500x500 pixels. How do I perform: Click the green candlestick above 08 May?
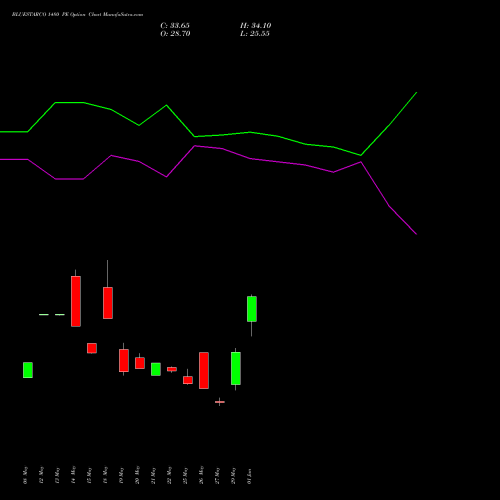[28, 370]
